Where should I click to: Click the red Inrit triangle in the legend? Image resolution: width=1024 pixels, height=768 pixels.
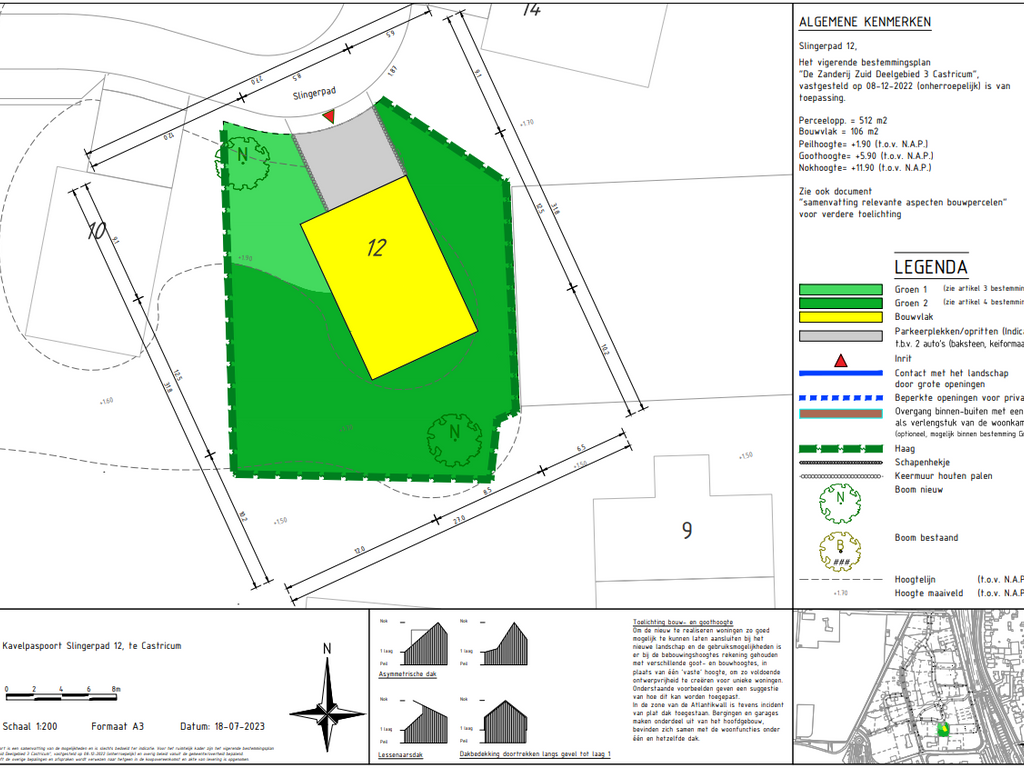coord(841,359)
